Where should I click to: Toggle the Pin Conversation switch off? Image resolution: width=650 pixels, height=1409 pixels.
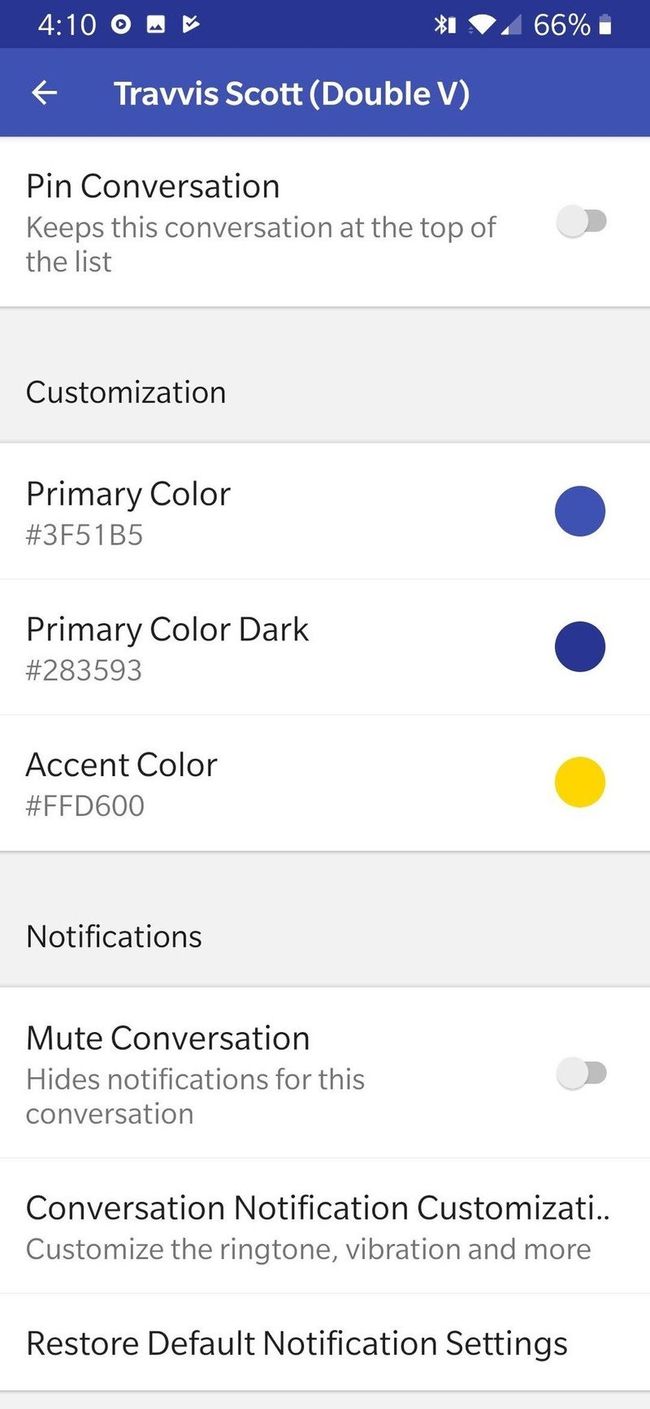point(584,220)
